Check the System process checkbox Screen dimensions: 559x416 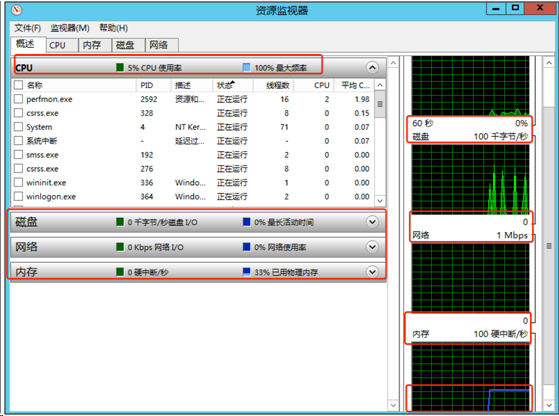point(18,127)
